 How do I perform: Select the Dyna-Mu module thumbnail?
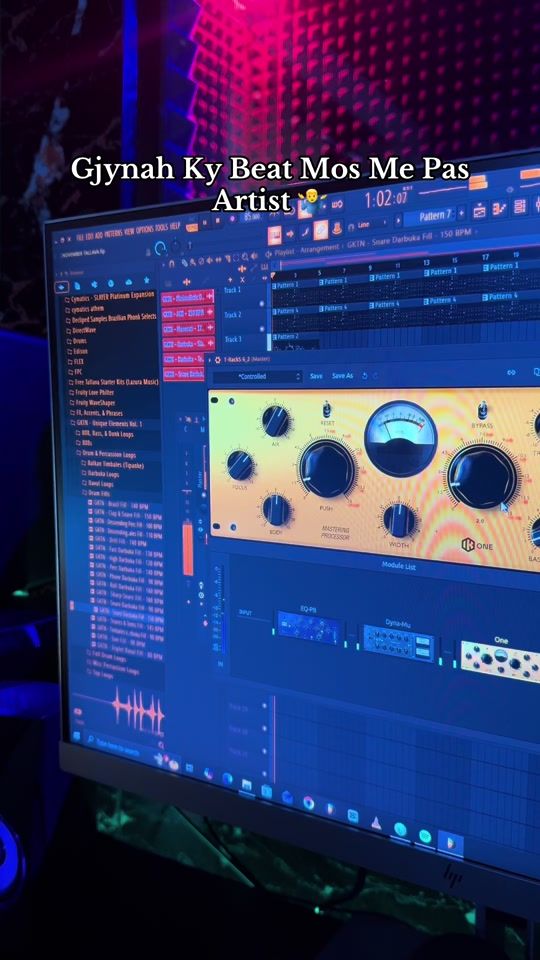(398, 643)
